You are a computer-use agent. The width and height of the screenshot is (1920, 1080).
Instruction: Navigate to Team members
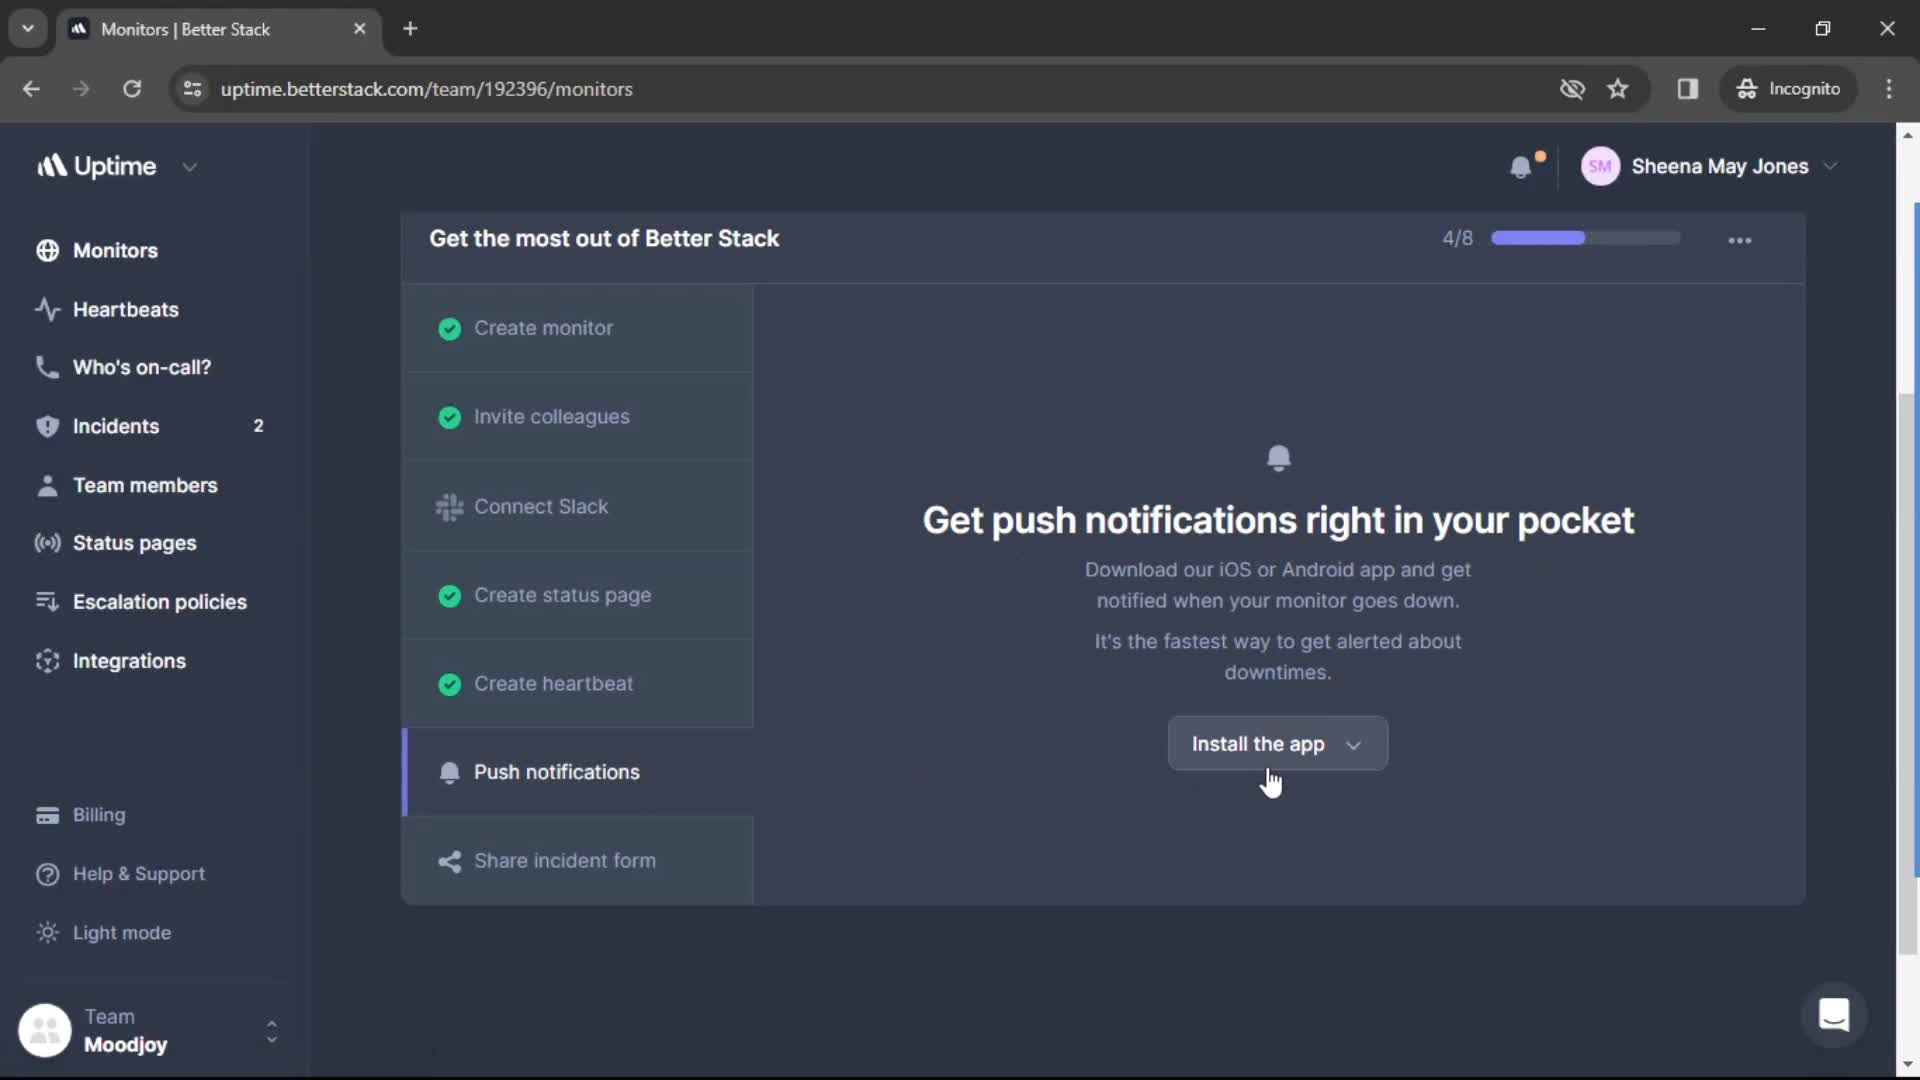tap(144, 485)
